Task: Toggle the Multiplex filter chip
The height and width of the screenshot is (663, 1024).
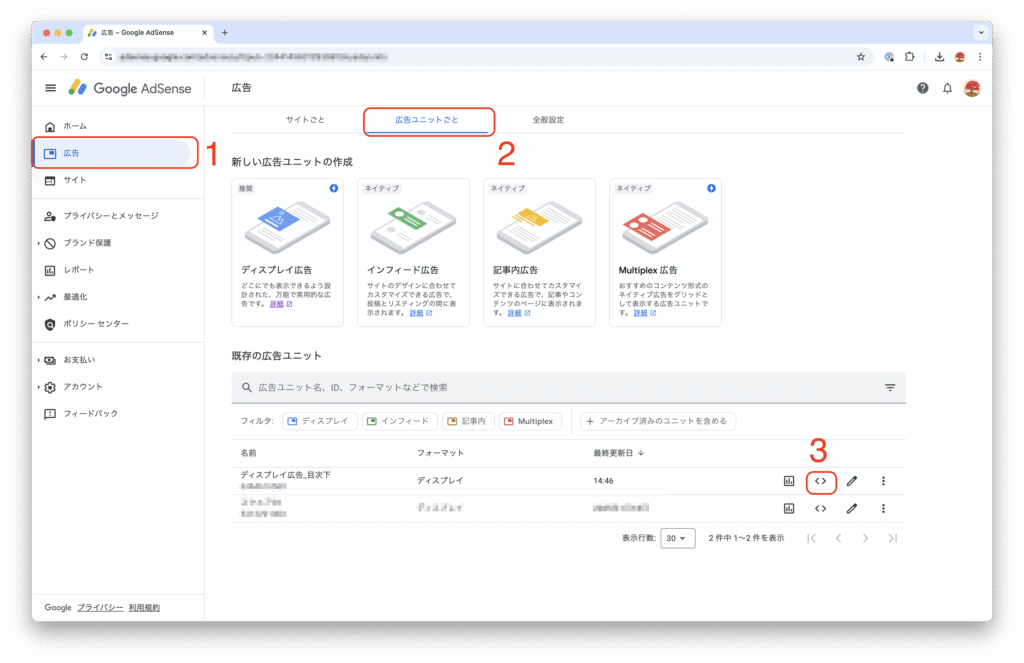Action: pos(530,421)
